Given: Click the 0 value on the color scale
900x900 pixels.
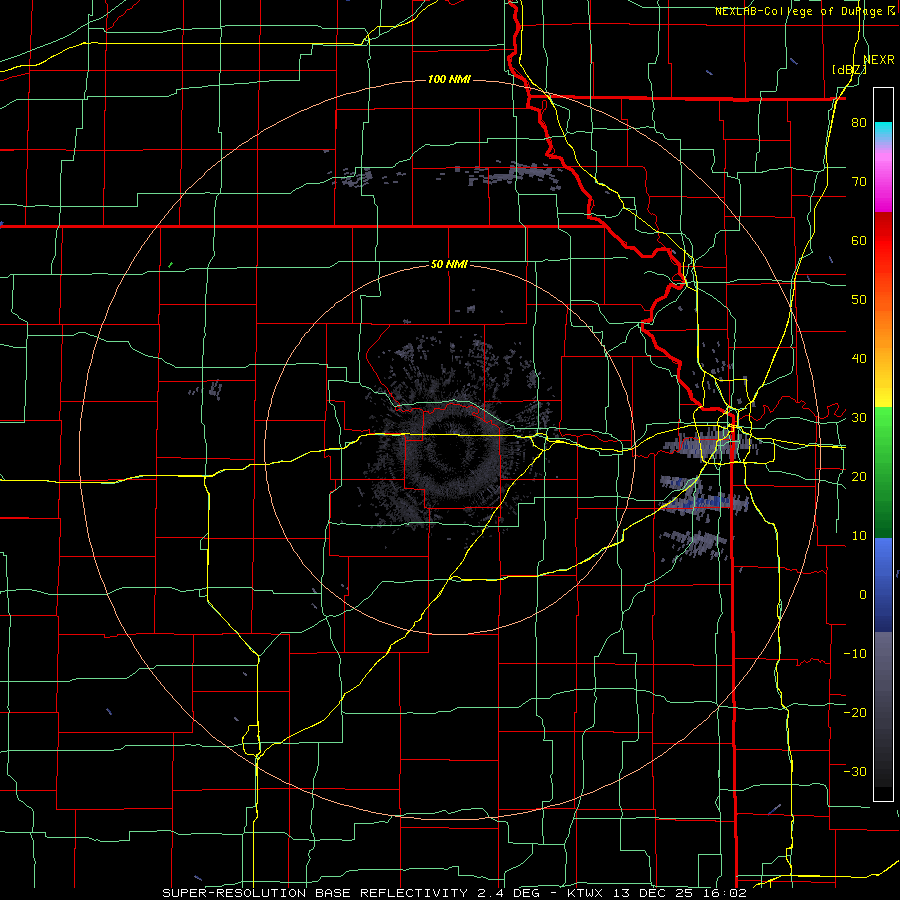Looking at the screenshot, I should [x=863, y=595].
